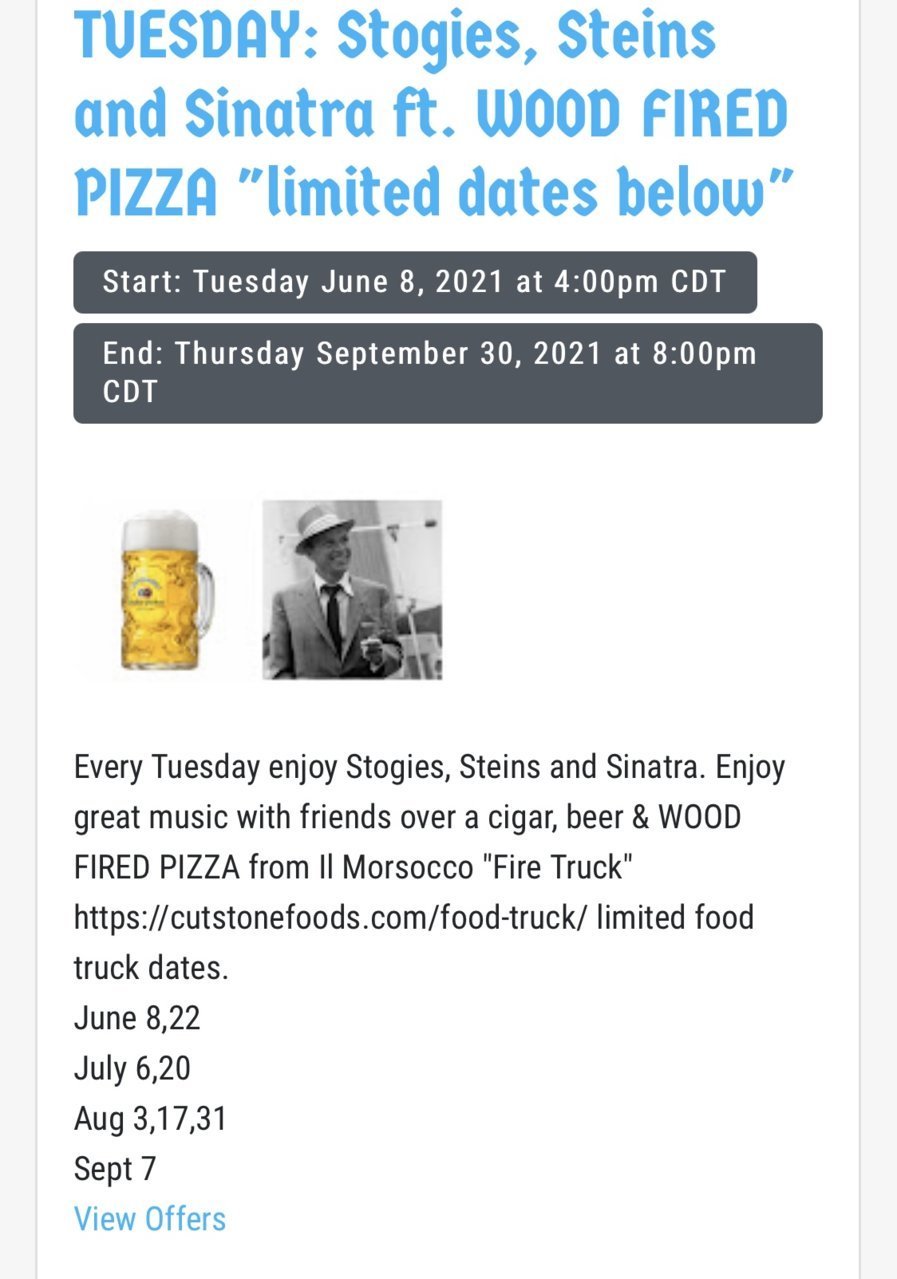Select the Aug 3,17,31 date line
This screenshot has height=1279, width=897.
click(x=151, y=1118)
